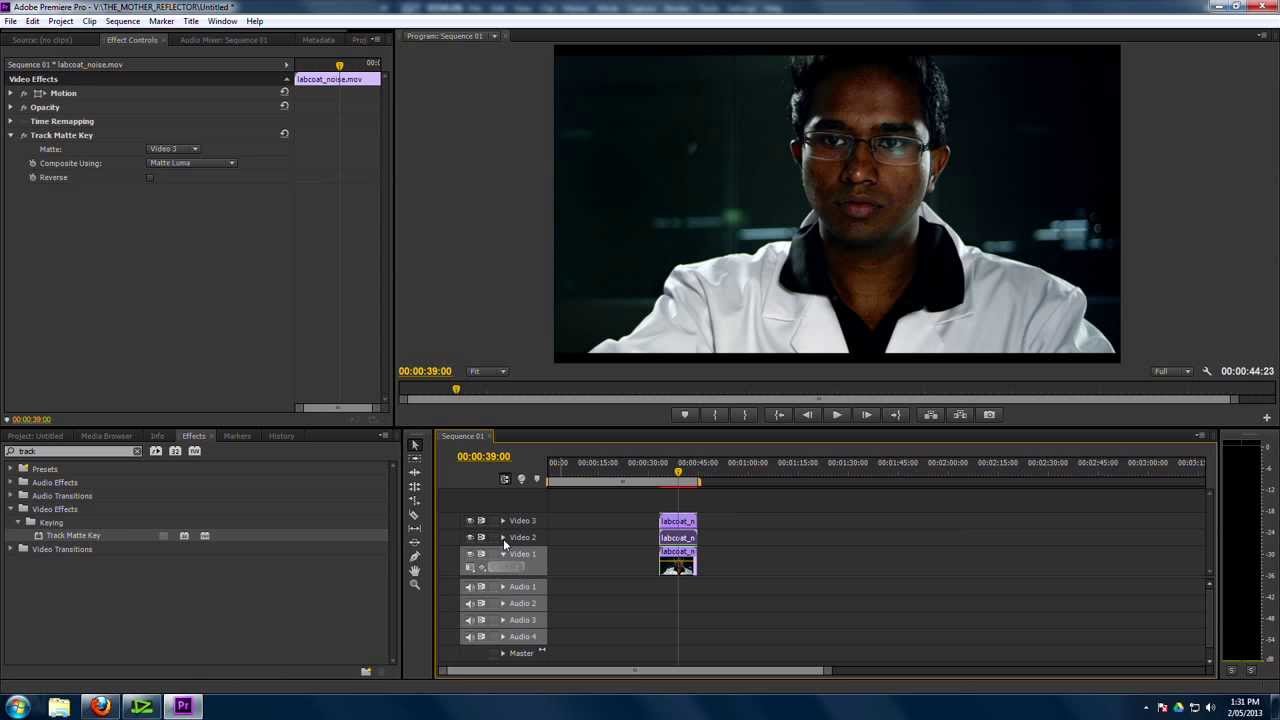Select the Track Select tool
1280x720 pixels.
[415, 459]
